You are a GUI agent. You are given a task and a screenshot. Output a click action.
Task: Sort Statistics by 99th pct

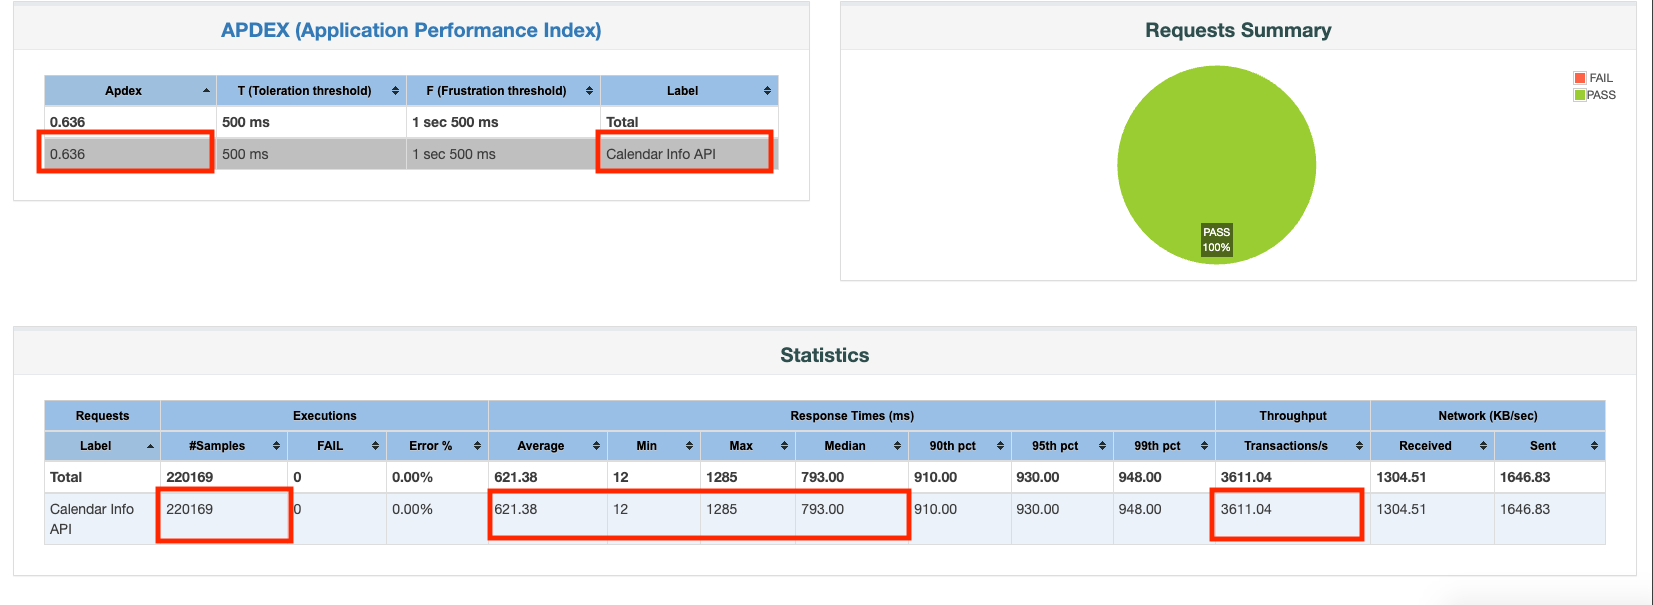pyautogui.click(x=1164, y=446)
